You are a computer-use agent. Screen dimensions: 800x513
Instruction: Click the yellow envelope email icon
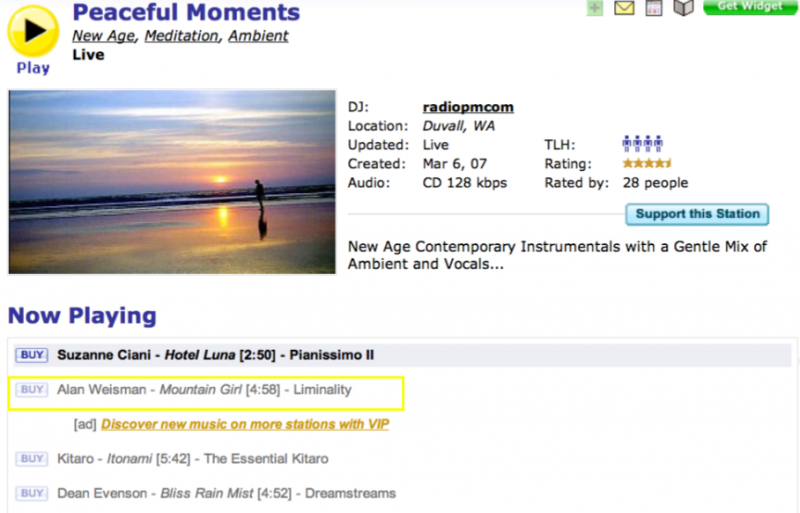tap(624, 8)
